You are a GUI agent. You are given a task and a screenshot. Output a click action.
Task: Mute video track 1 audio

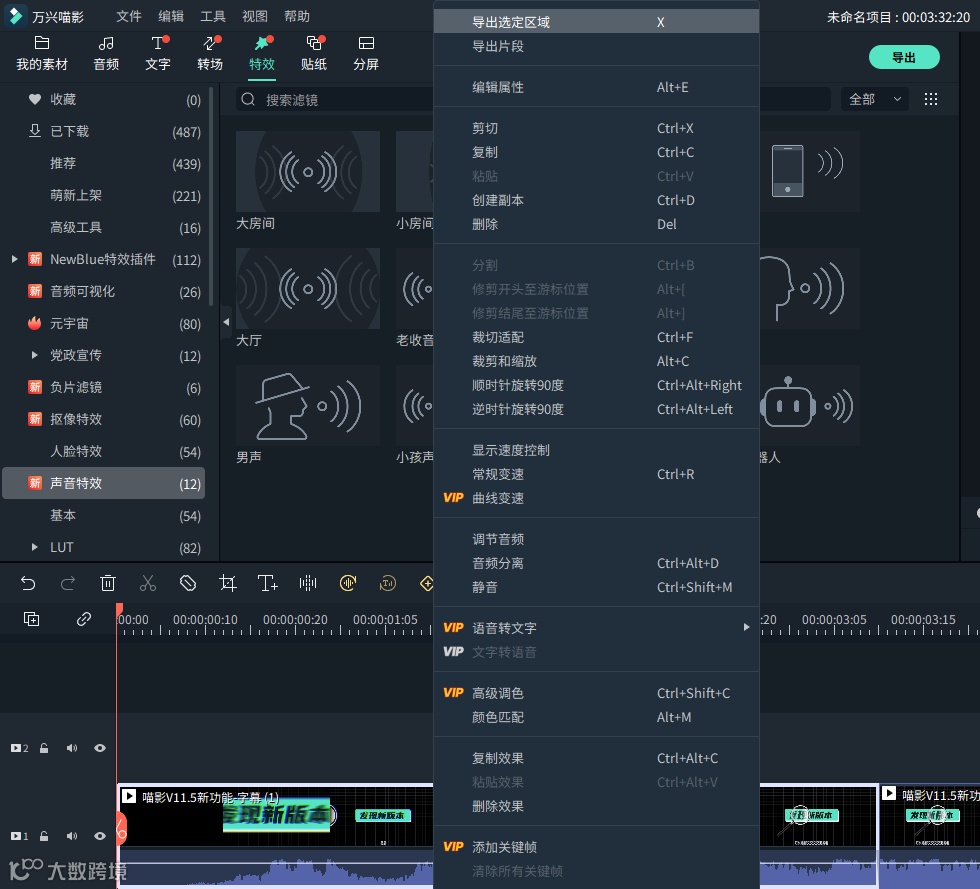coord(72,836)
